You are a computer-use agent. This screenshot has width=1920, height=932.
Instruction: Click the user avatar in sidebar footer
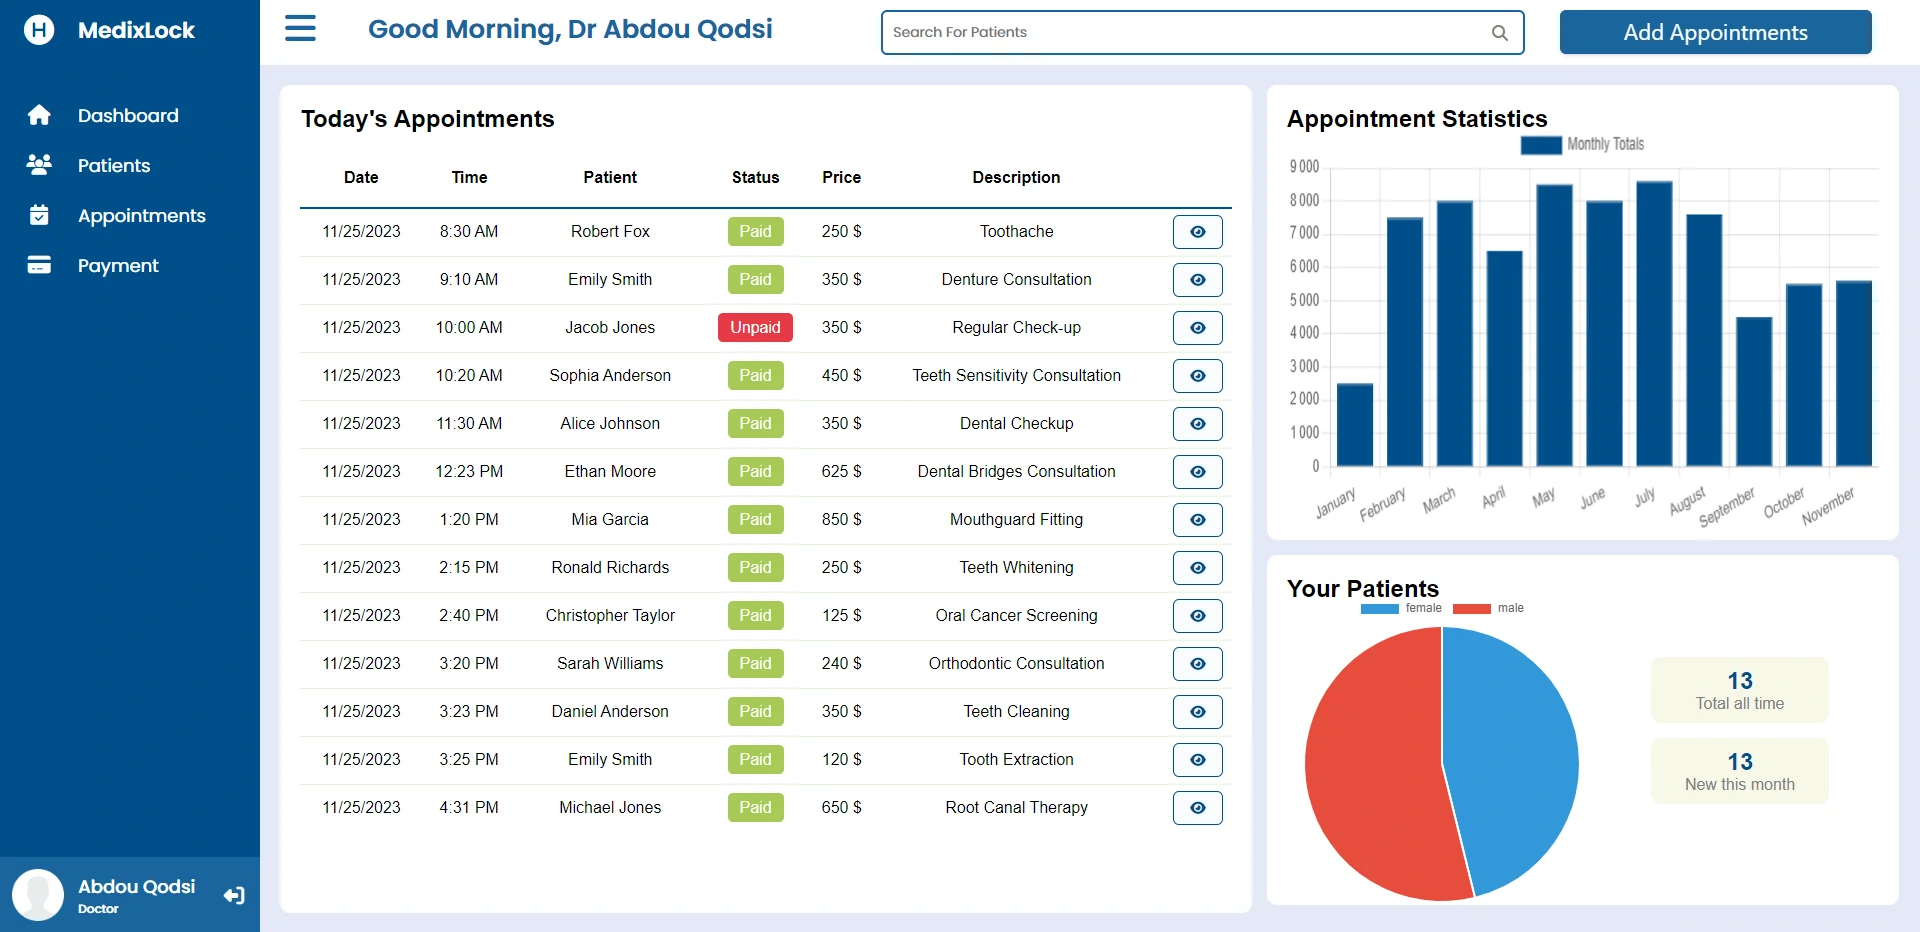[38, 894]
